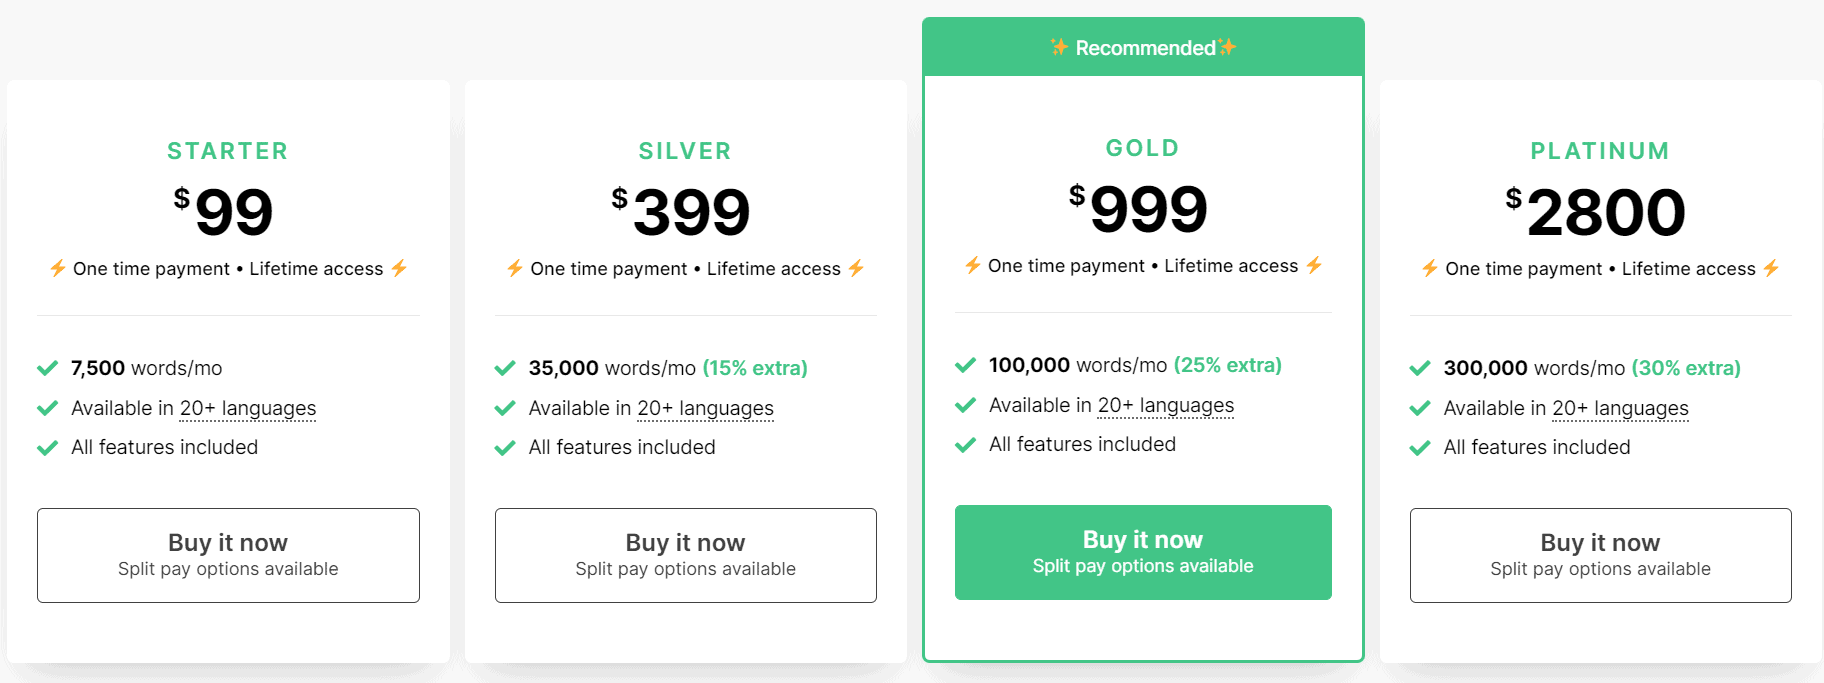This screenshot has height=683, width=1824.
Task: Click the lightning bolt icon on Starter plan
Action: (x=57, y=268)
